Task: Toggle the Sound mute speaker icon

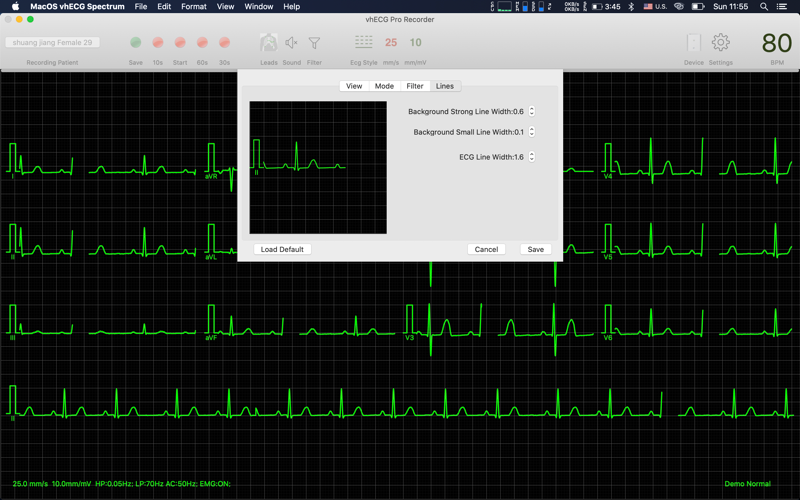Action: (291, 43)
